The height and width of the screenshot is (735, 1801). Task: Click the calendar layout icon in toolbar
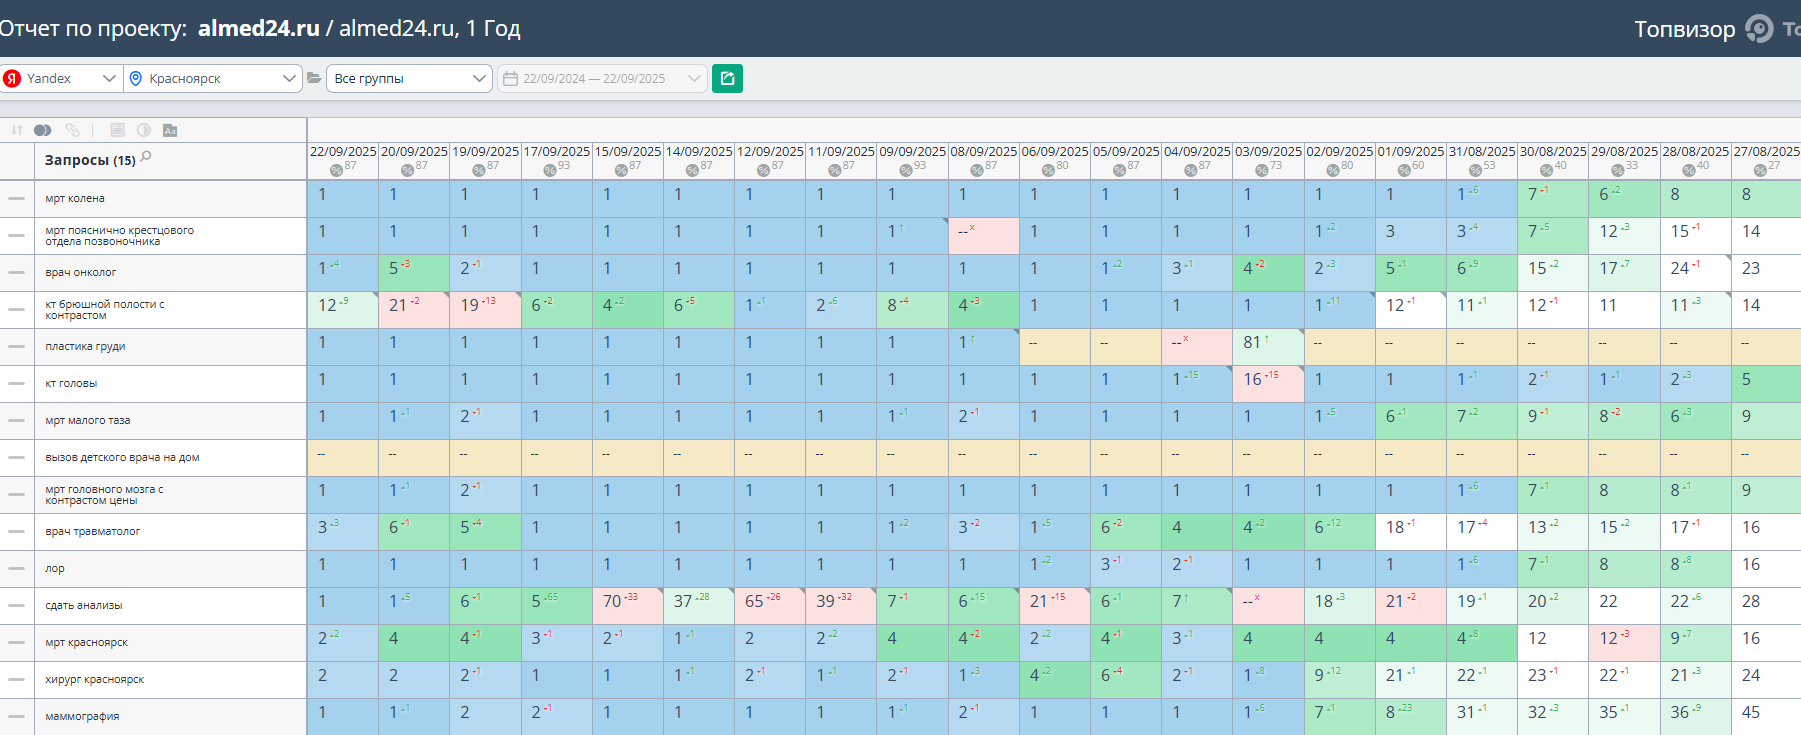coord(118,130)
